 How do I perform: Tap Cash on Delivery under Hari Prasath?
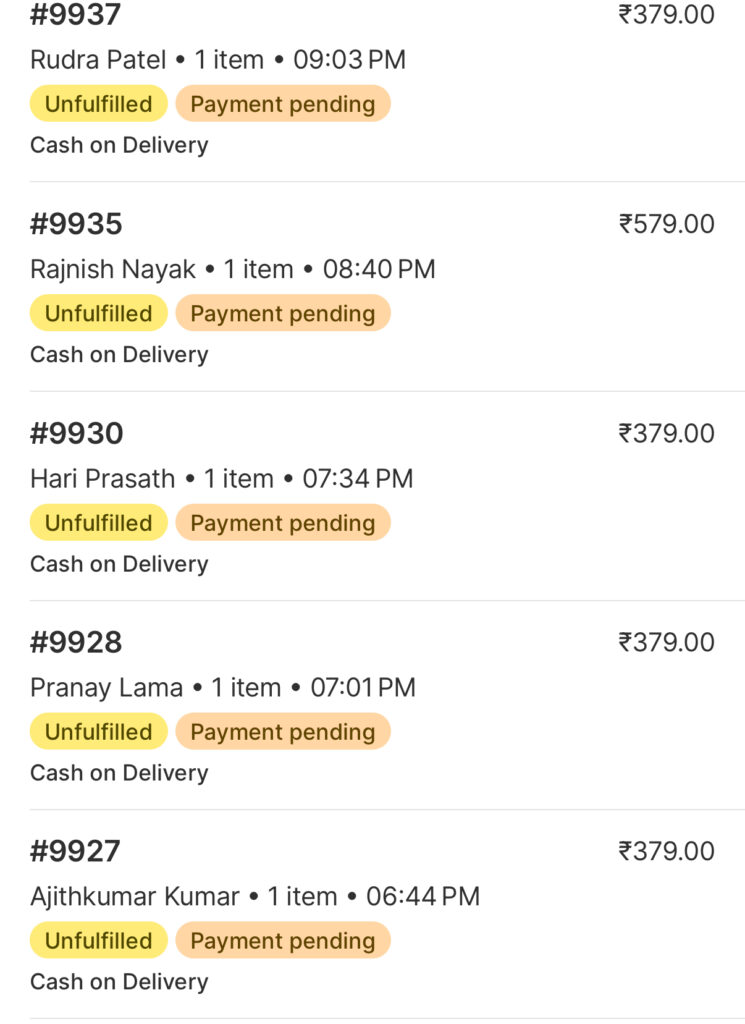pyautogui.click(x=119, y=564)
